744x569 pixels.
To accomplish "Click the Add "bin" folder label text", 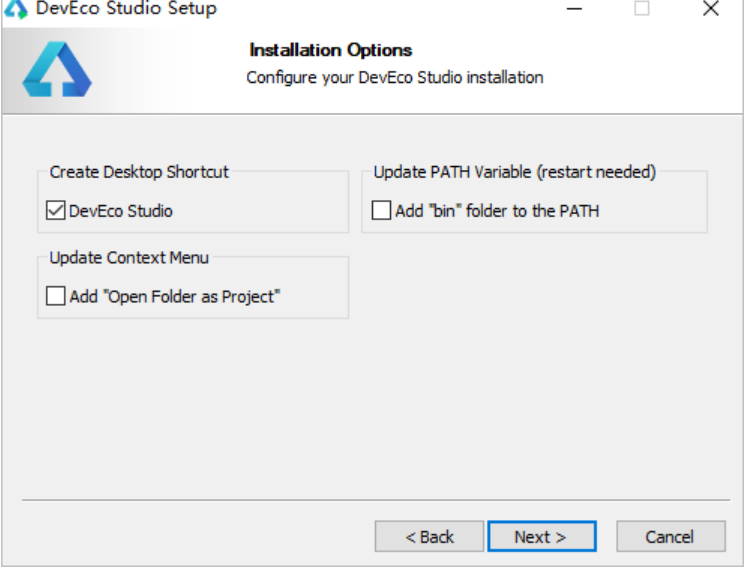I will click(x=497, y=211).
